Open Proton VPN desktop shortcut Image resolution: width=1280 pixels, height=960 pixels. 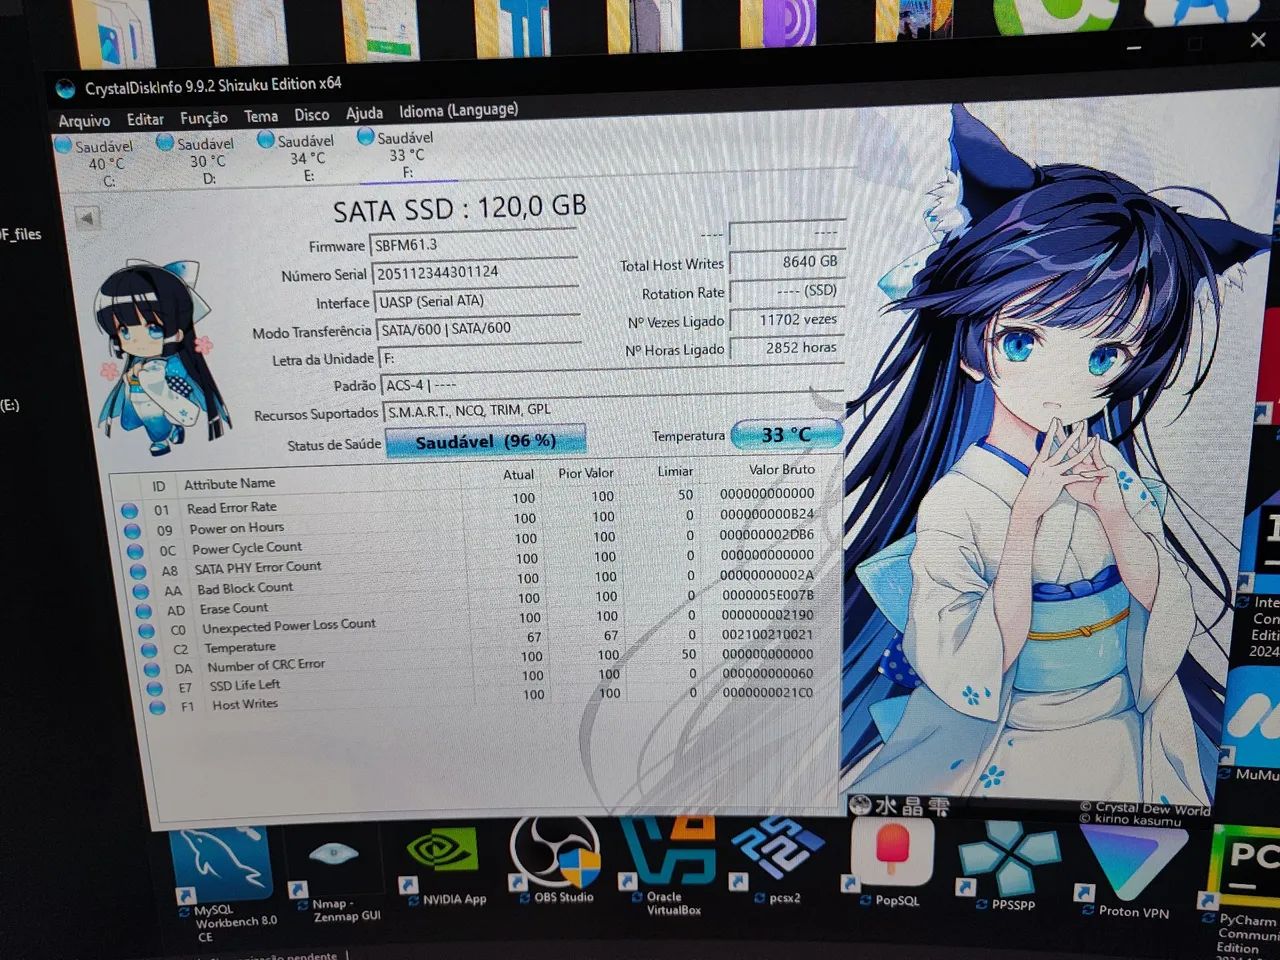tap(1132, 871)
